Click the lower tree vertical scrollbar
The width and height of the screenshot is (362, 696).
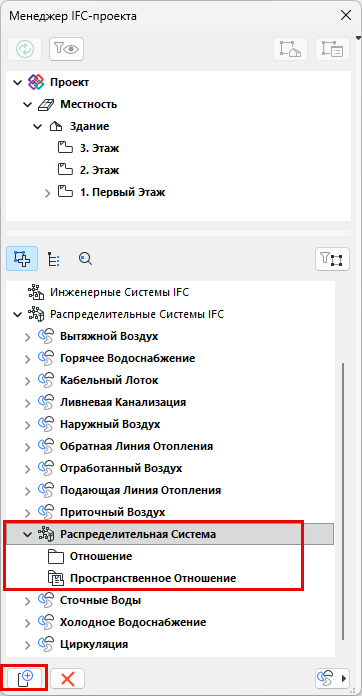(x=343, y=502)
